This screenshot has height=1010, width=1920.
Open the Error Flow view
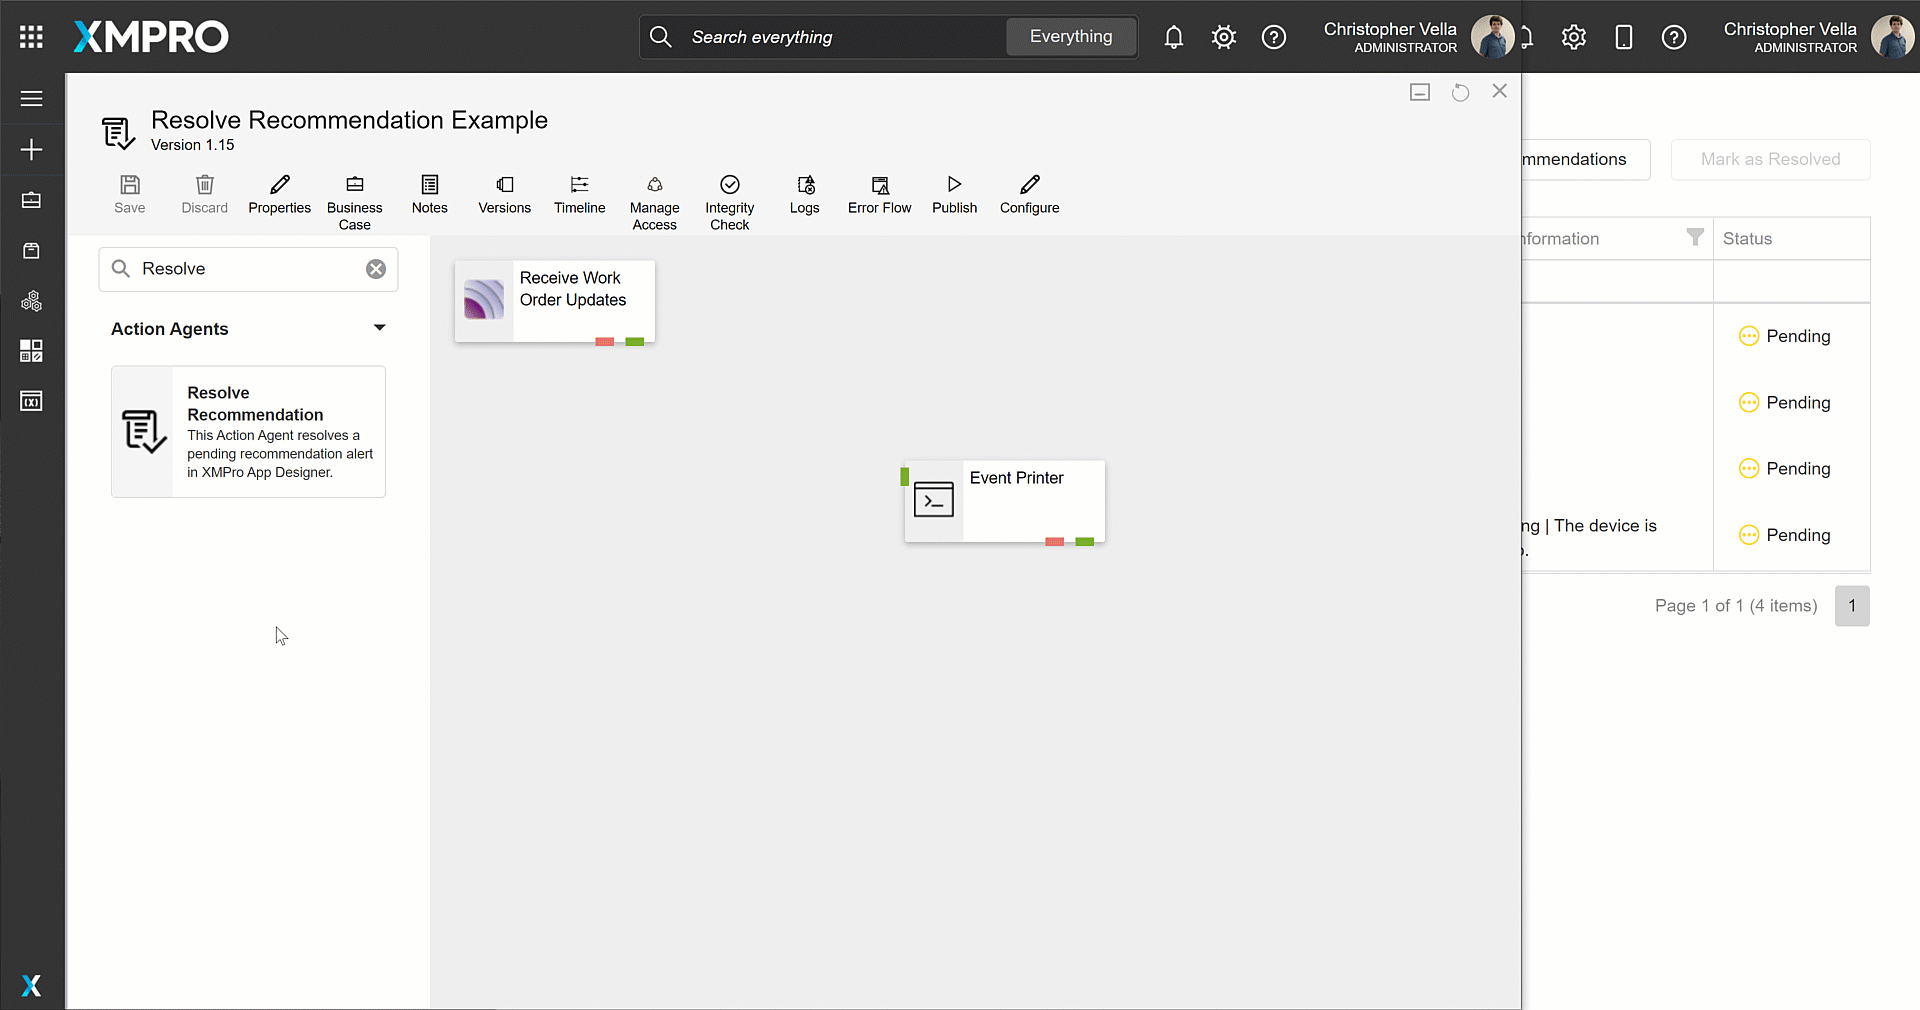pyautogui.click(x=879, y=194)
